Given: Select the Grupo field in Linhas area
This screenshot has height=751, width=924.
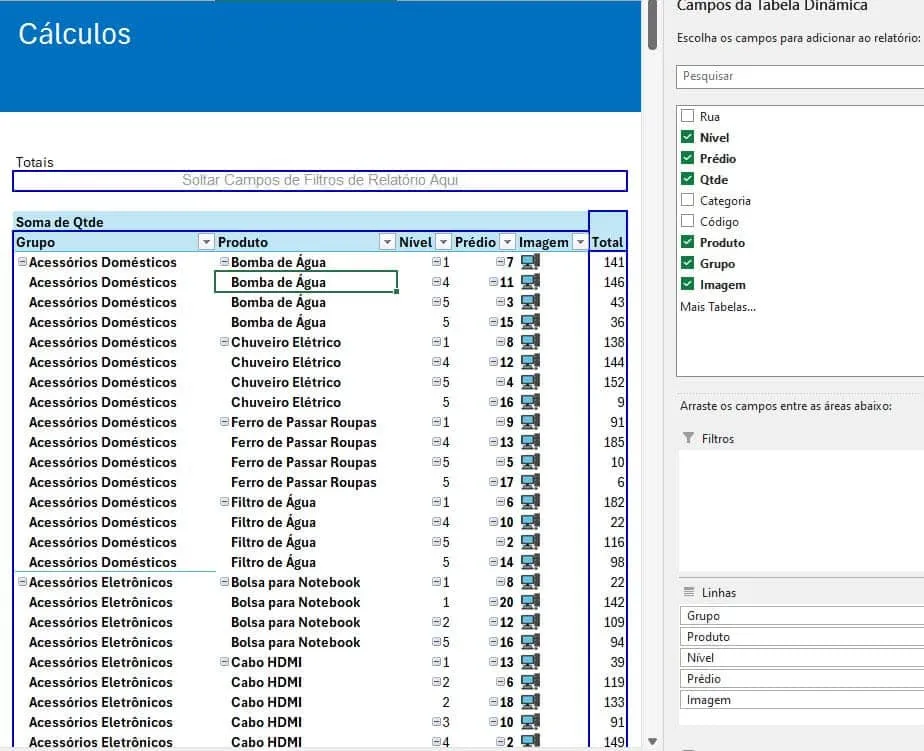Looking at the screenshot, I should [801, 615].
